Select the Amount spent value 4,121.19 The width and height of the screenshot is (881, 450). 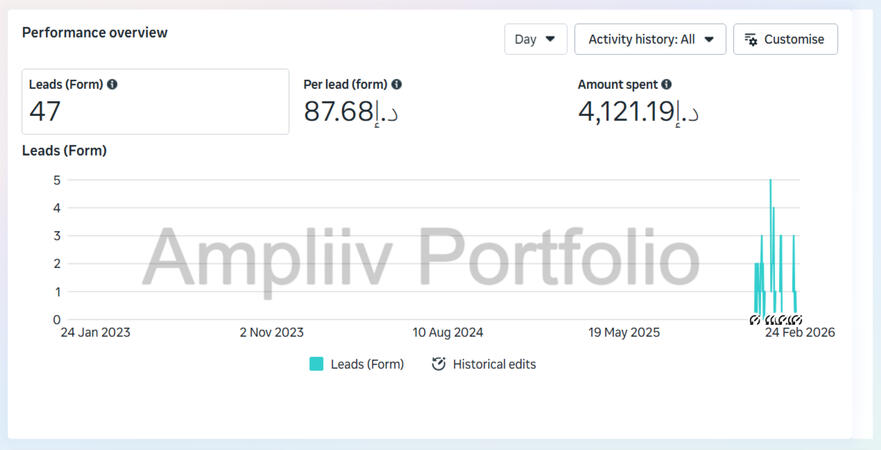pos(638,112)
